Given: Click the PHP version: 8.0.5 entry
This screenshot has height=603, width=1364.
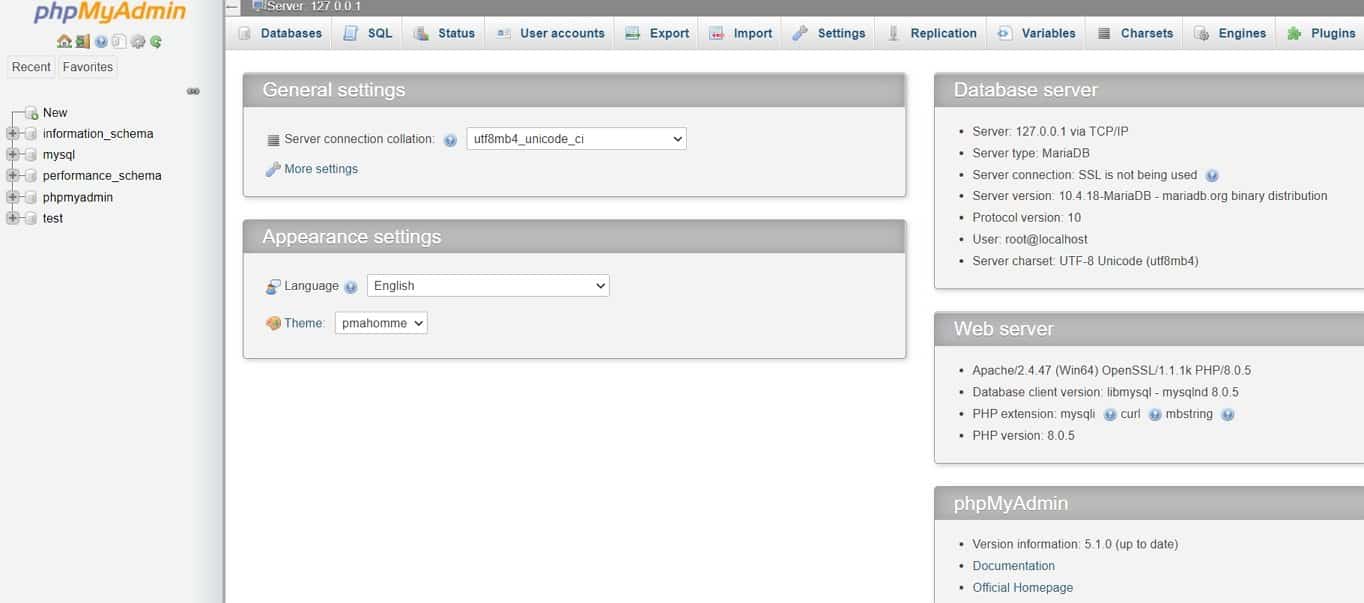Looking at the screenshot, I should click(1023, 436).
